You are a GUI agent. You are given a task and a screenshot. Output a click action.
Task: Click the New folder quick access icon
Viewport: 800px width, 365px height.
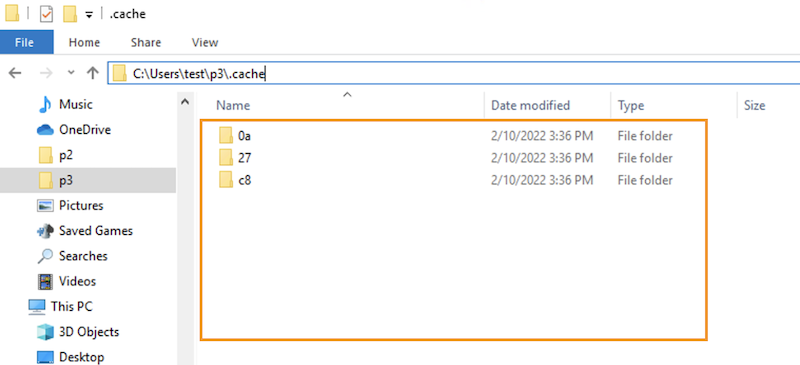click(x=70, y=15)
